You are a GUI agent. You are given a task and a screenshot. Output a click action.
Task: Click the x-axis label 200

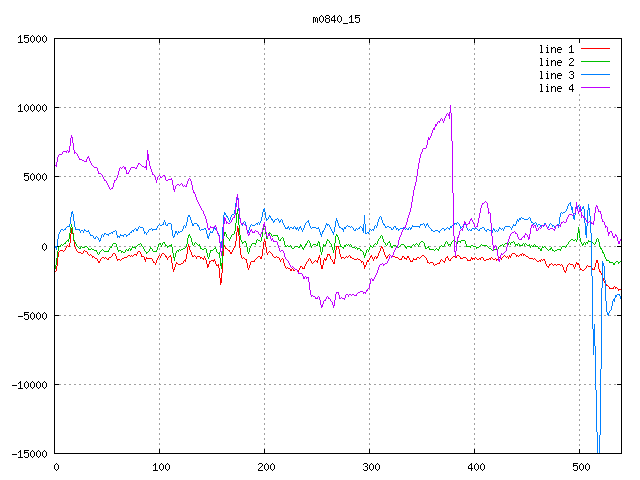tap(266, 467)
